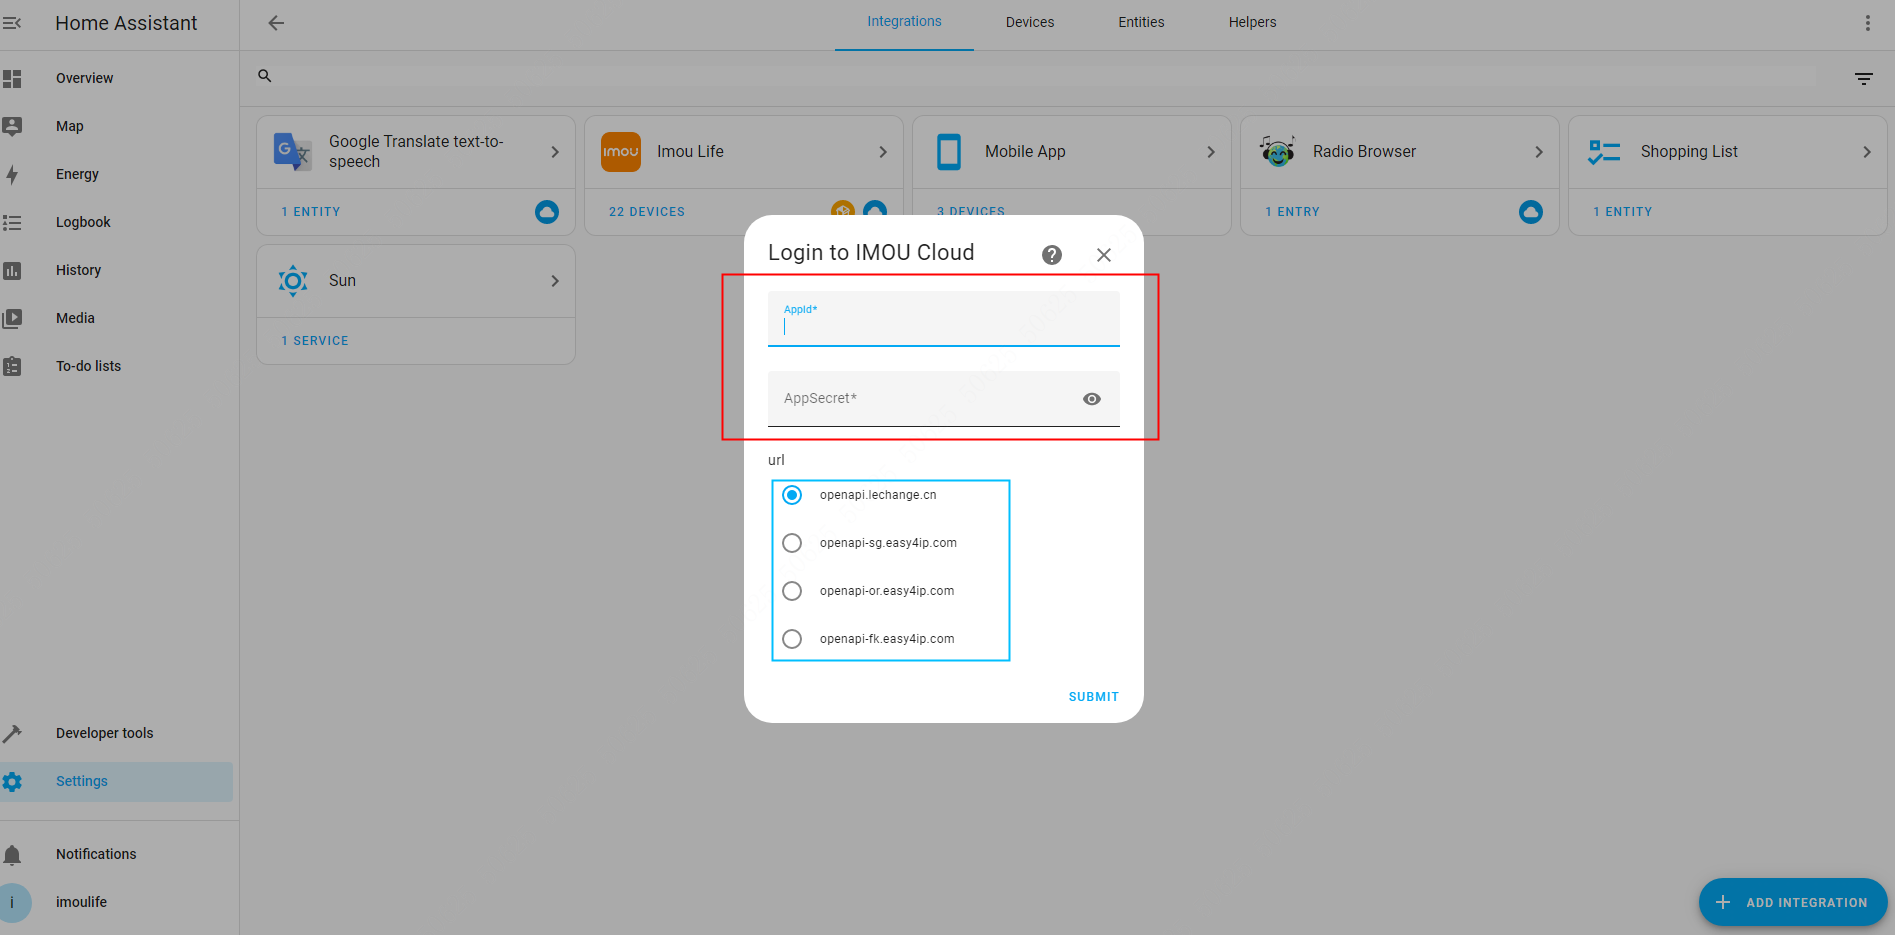
Task: Click the Add Integration button
Action: tap(1793, 902)
